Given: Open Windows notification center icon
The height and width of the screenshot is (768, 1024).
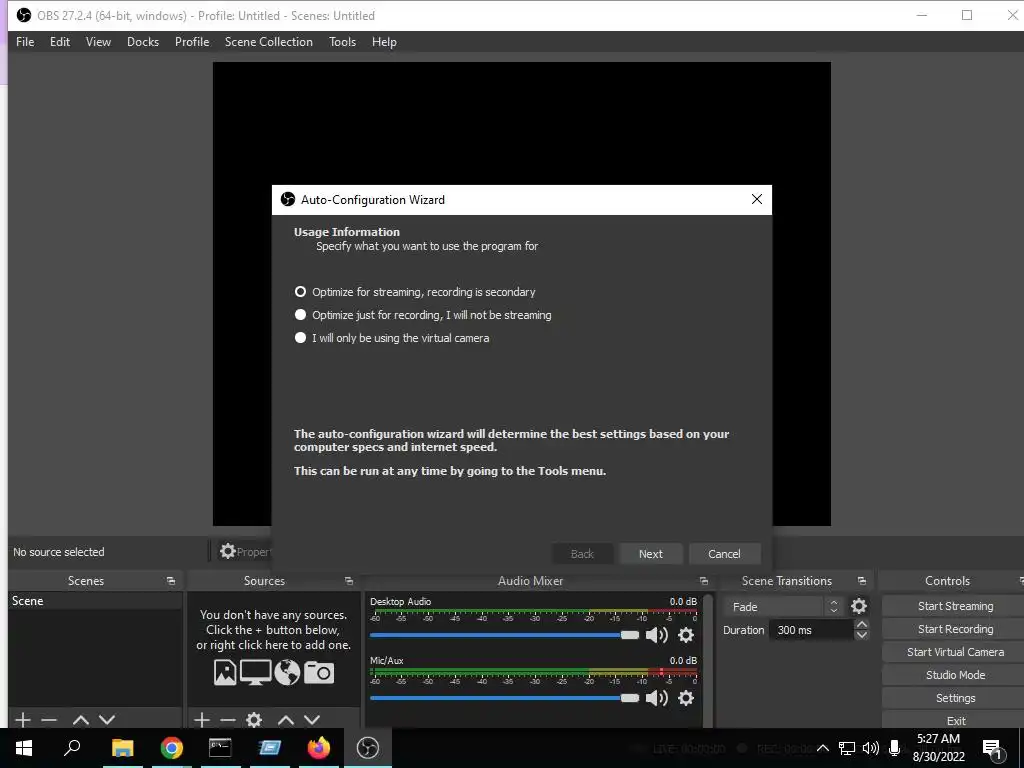Looking at the screenshot, I should pyautogui.click(x=992, y=748).
